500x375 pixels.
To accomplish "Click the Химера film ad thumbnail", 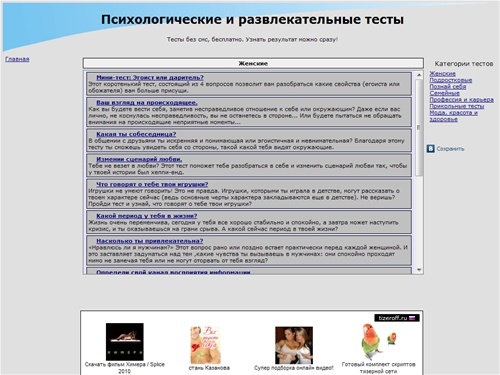I will pos(125,342).
